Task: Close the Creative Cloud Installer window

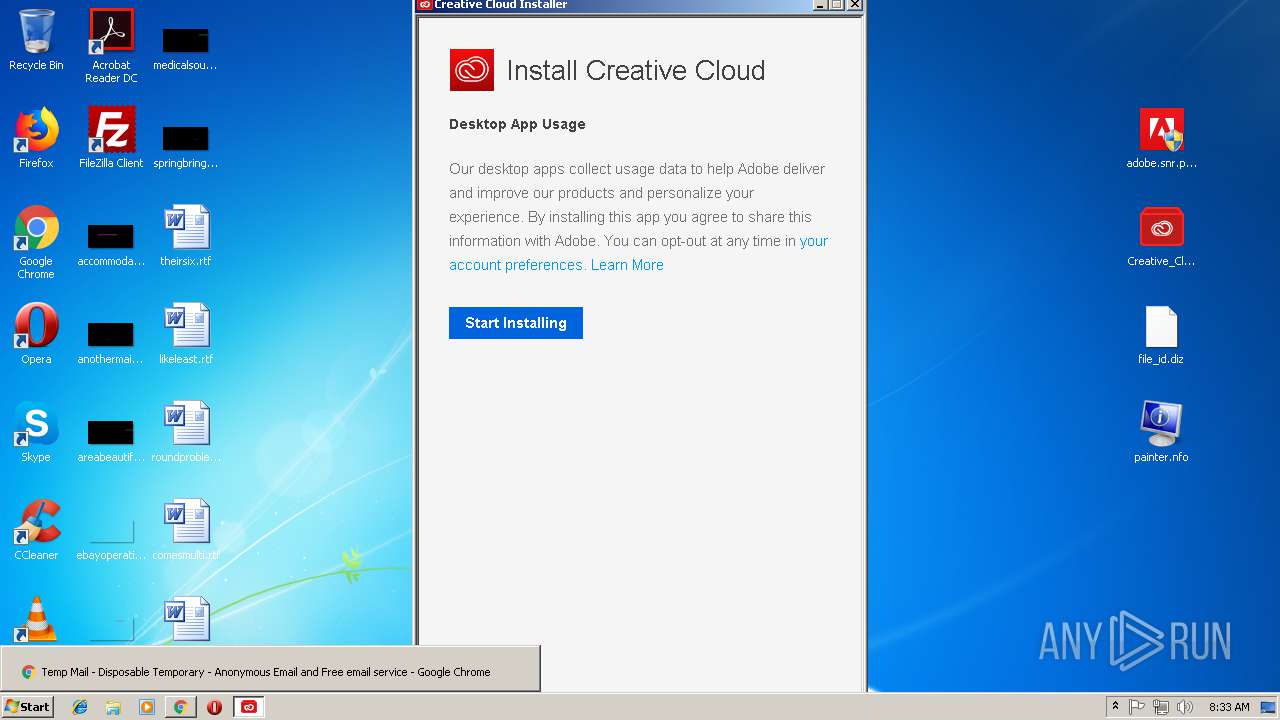Action: click(x=855, y=5)
